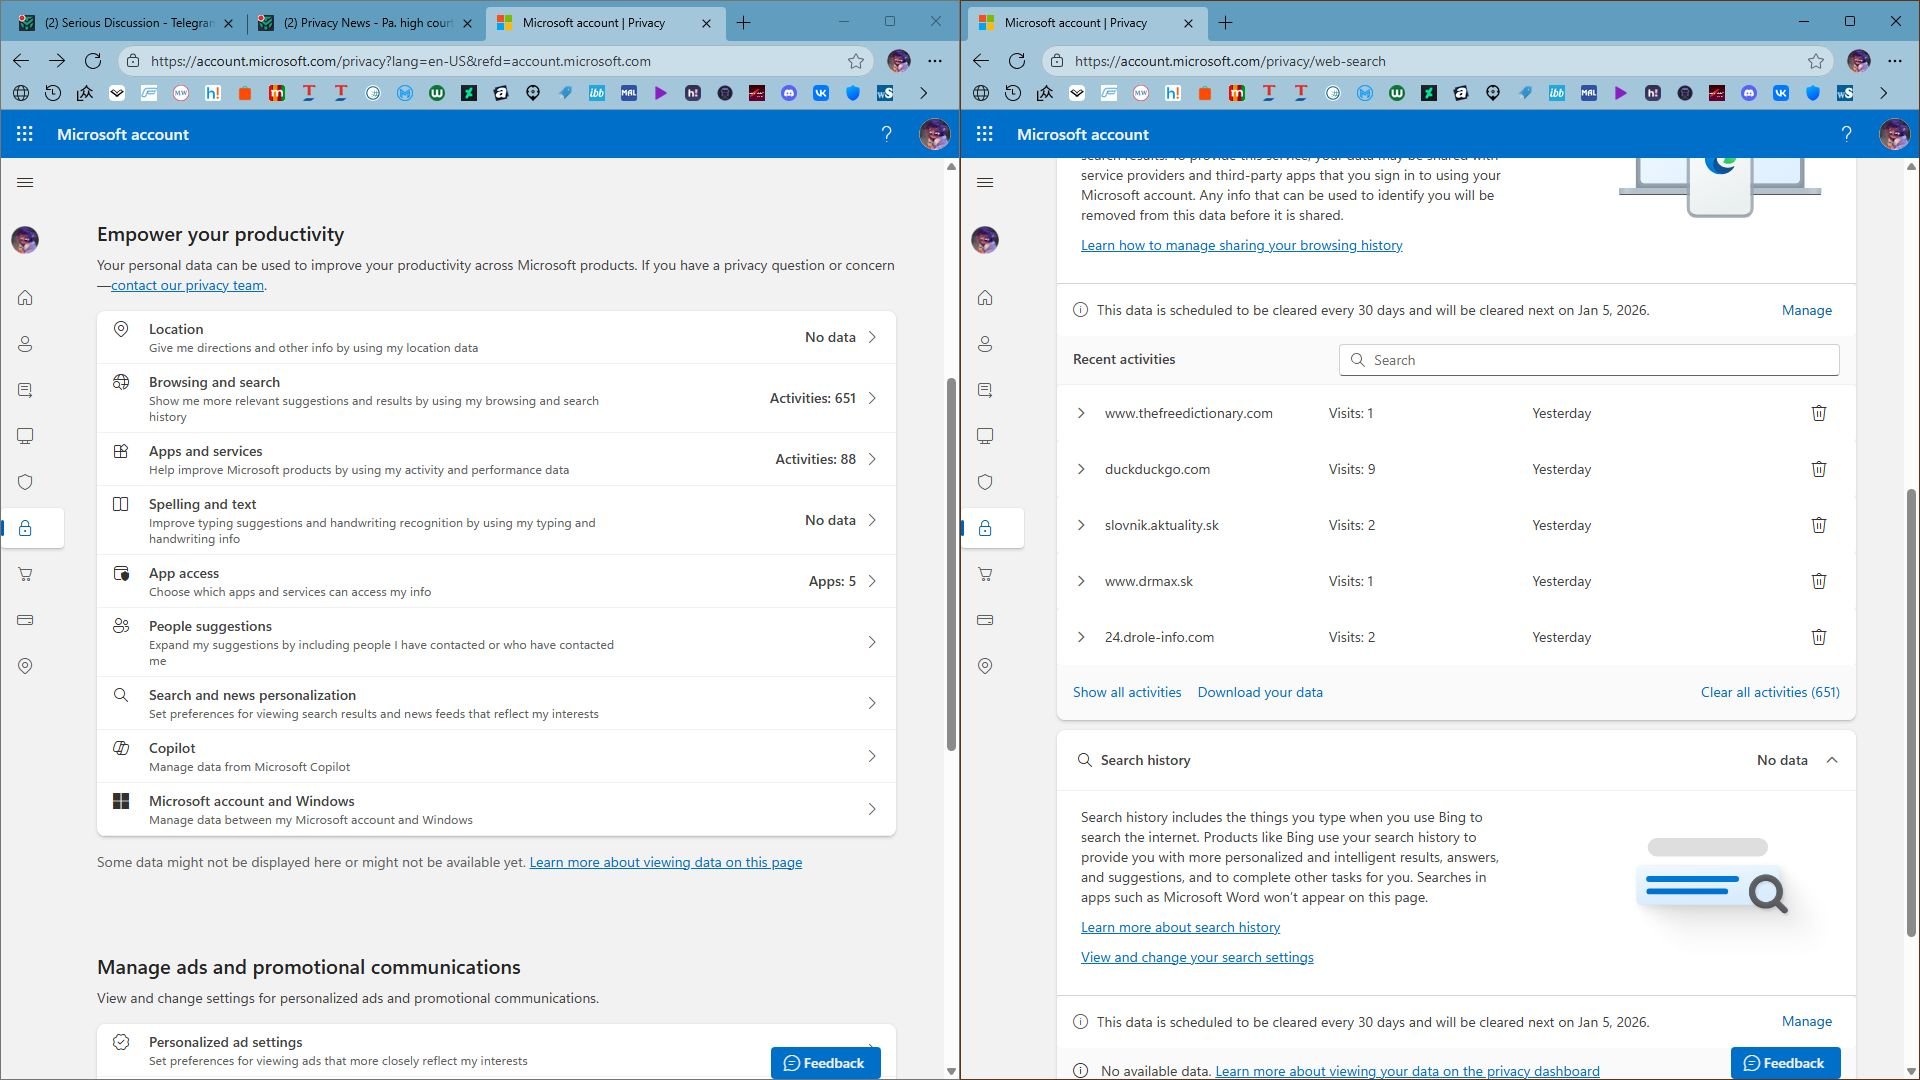Open the help icon in the left window header
The width and height of the screenshot is (1920, 1080).
click(886, 134)
